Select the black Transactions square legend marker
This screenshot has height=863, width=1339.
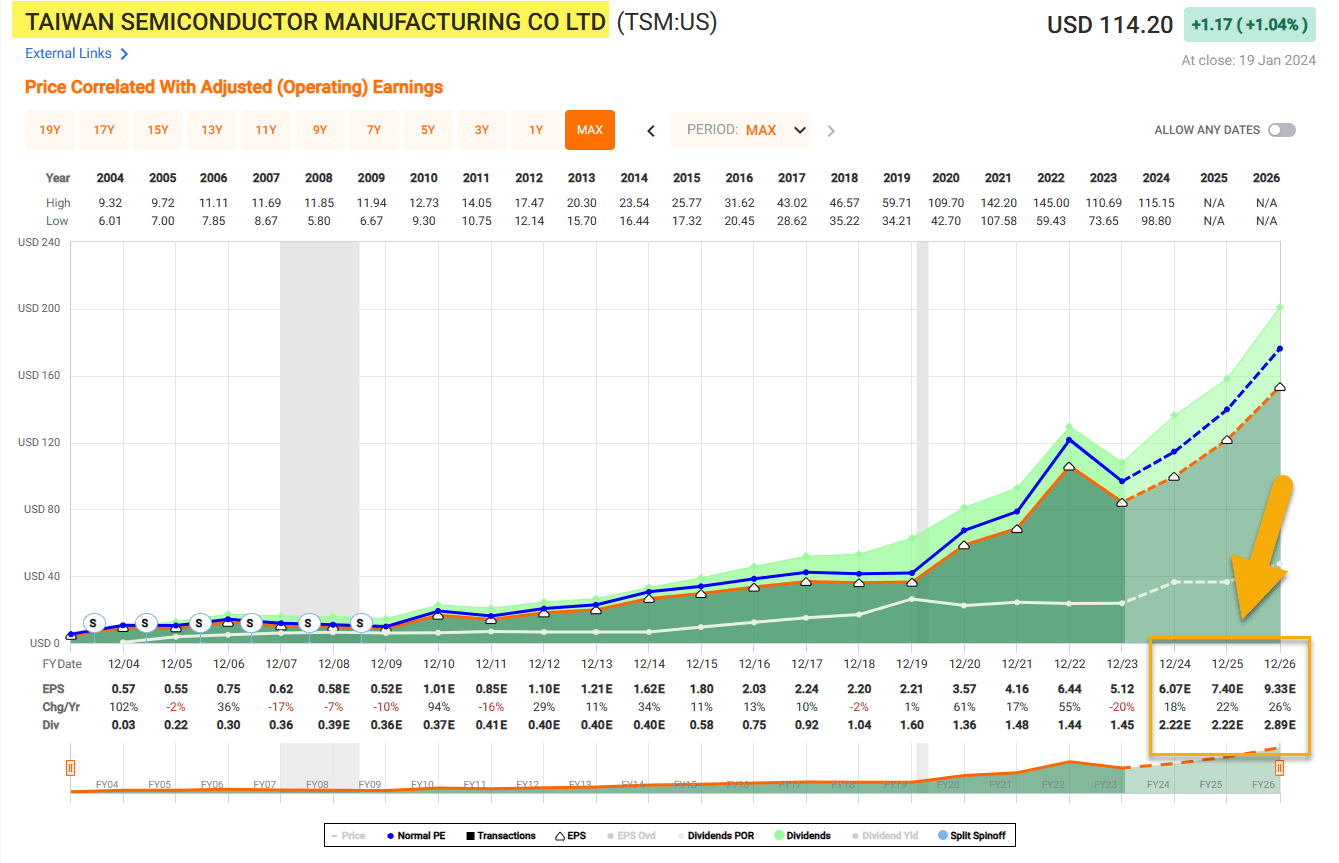(x=472, y=835)
